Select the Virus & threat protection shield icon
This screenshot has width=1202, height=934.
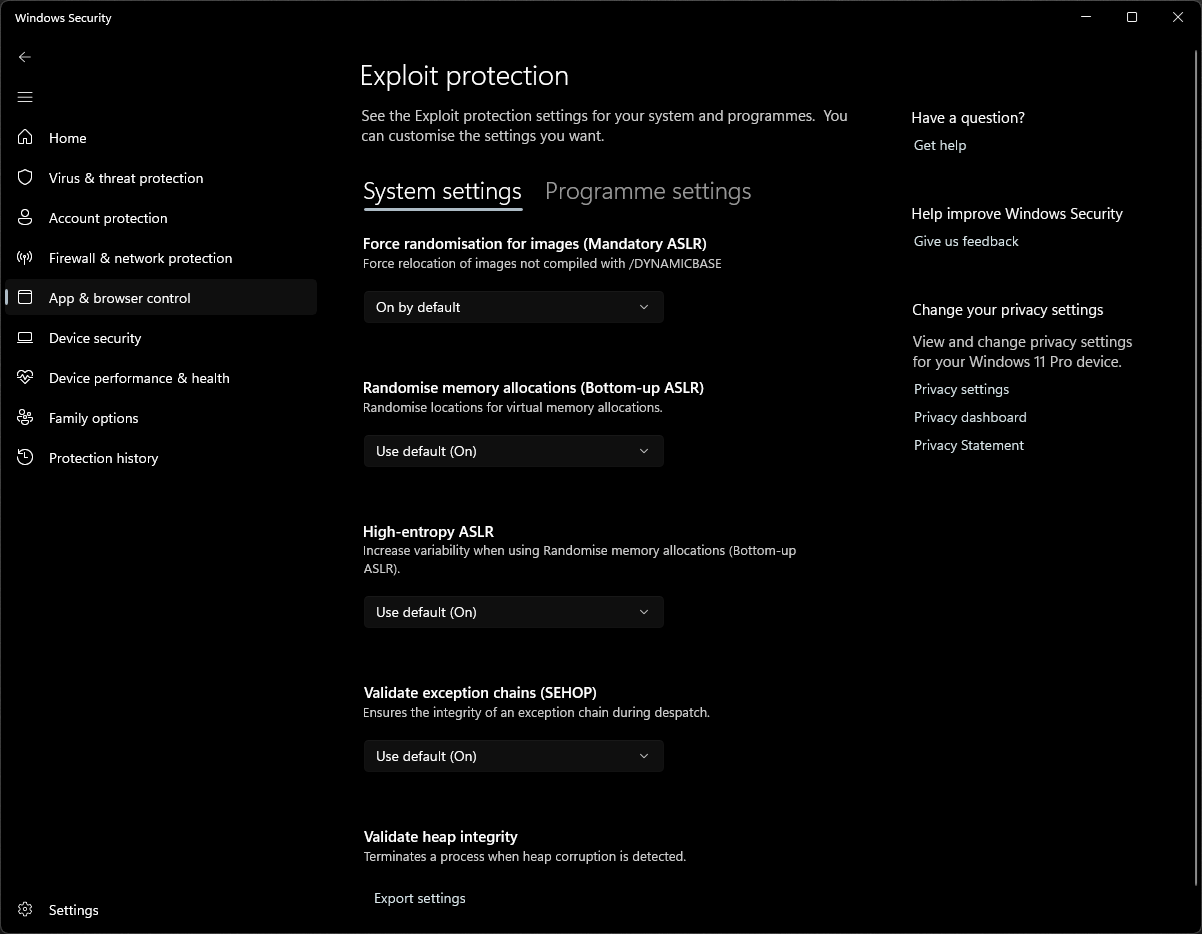(26, 177)
